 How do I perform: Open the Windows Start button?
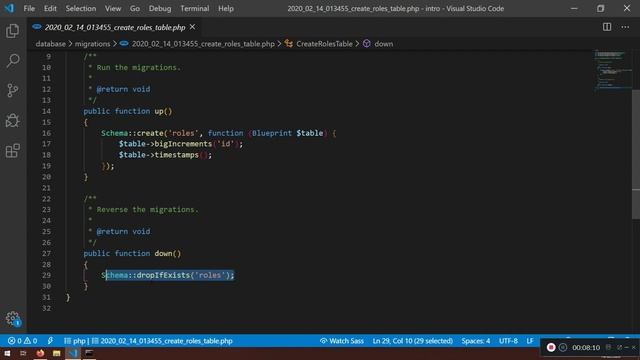pos(7,353)
